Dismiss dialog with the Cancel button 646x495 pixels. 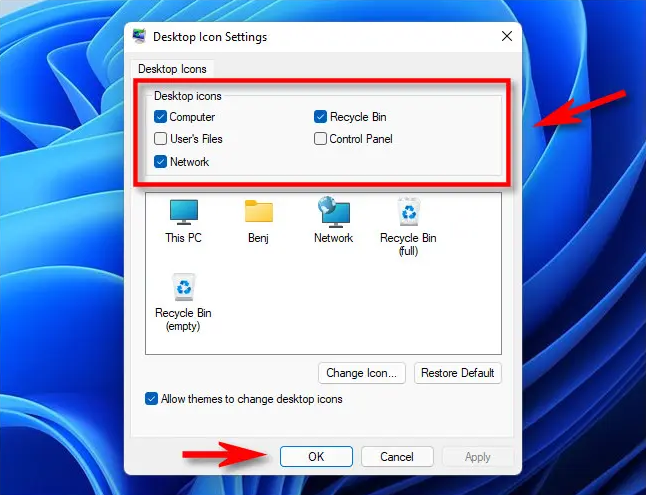tap(397, 457)
